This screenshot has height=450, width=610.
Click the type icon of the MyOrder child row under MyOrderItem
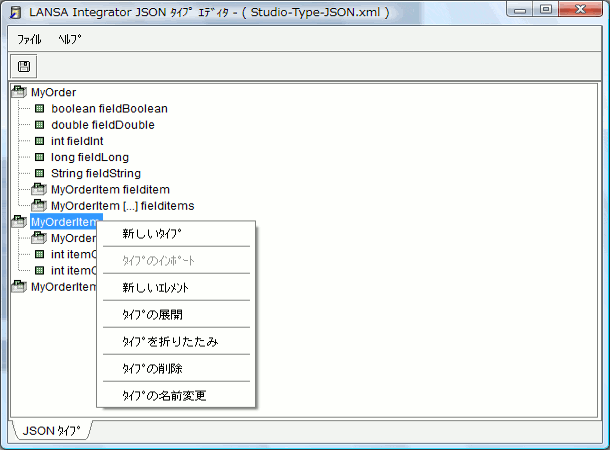39,238
